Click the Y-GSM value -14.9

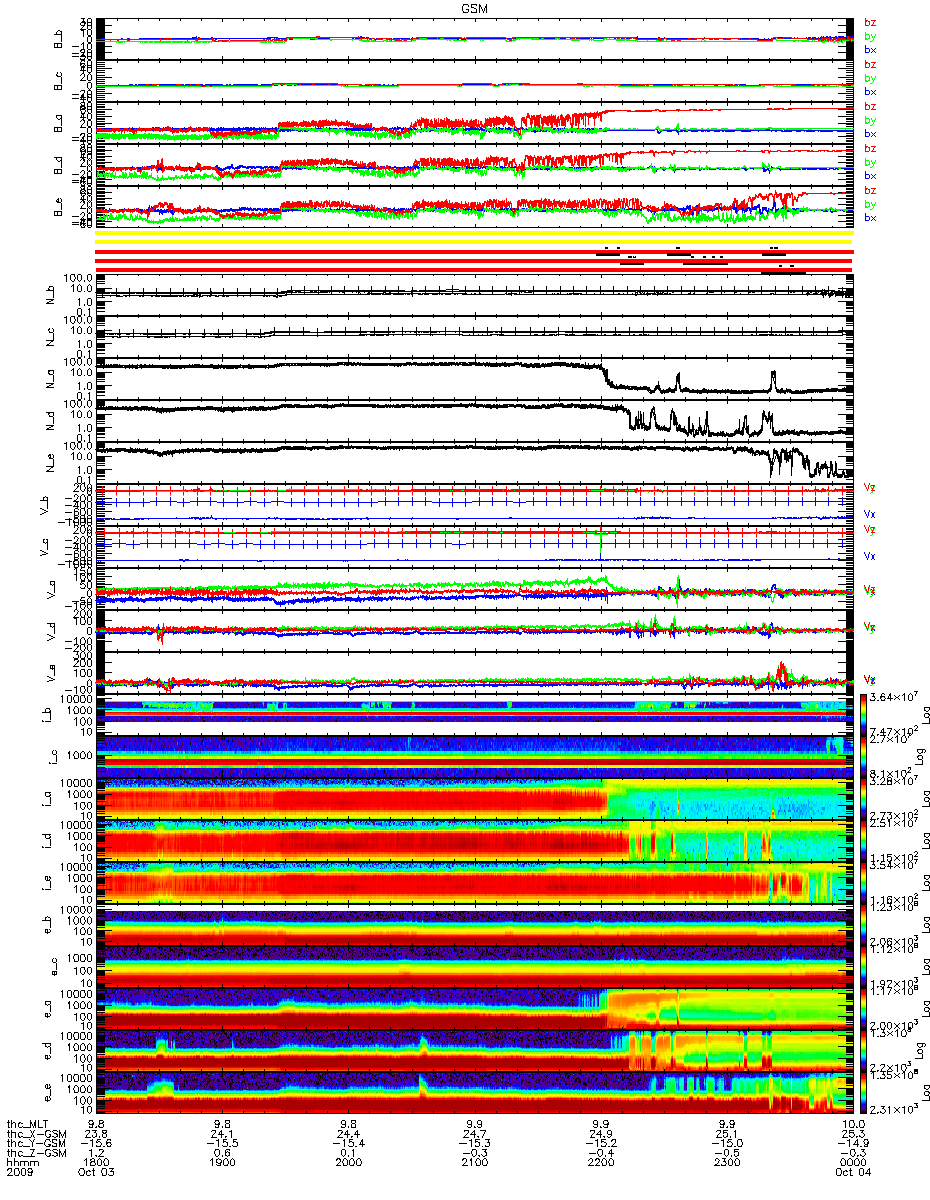coord(851,1143)
